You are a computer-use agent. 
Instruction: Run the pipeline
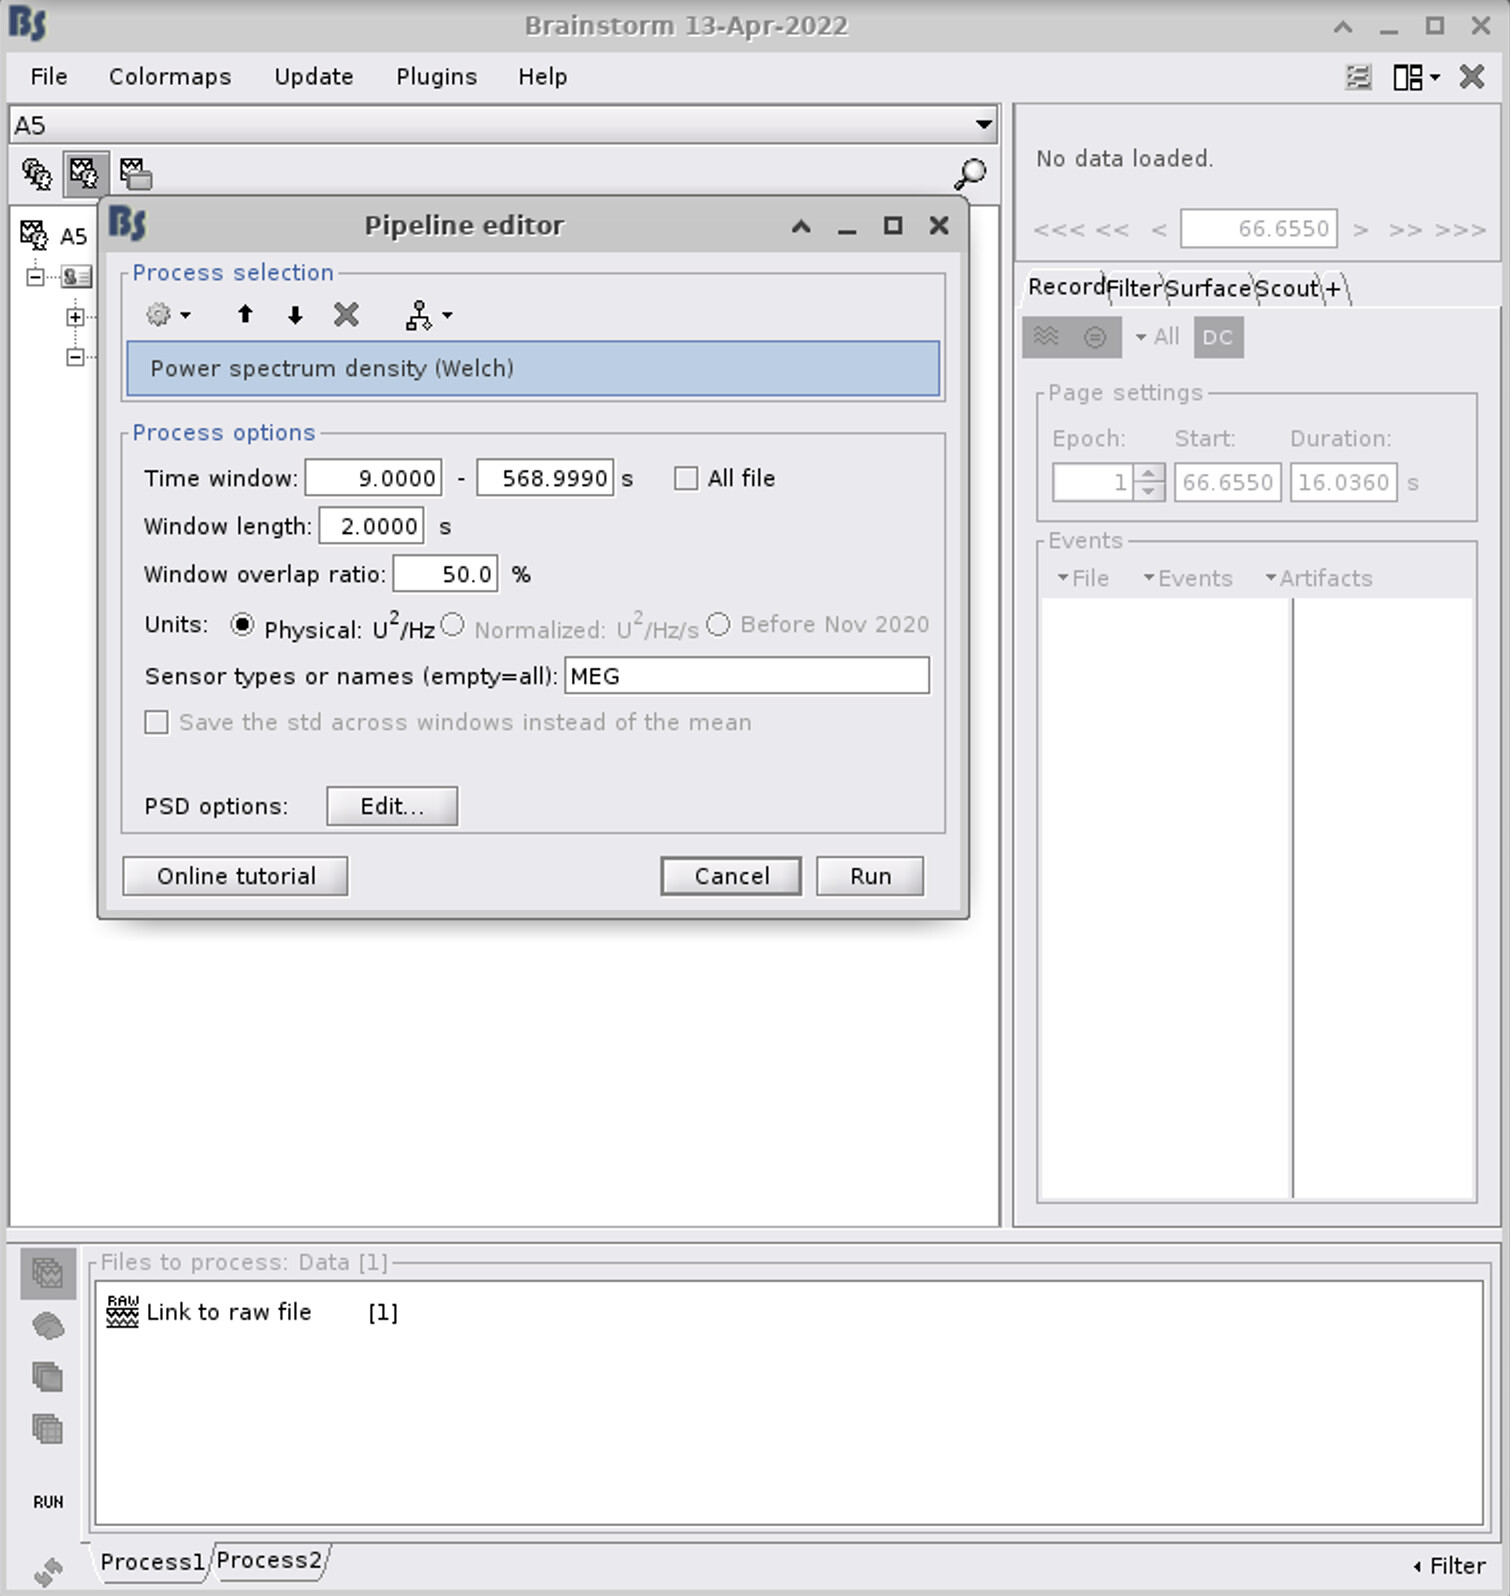tap(870, 876)
